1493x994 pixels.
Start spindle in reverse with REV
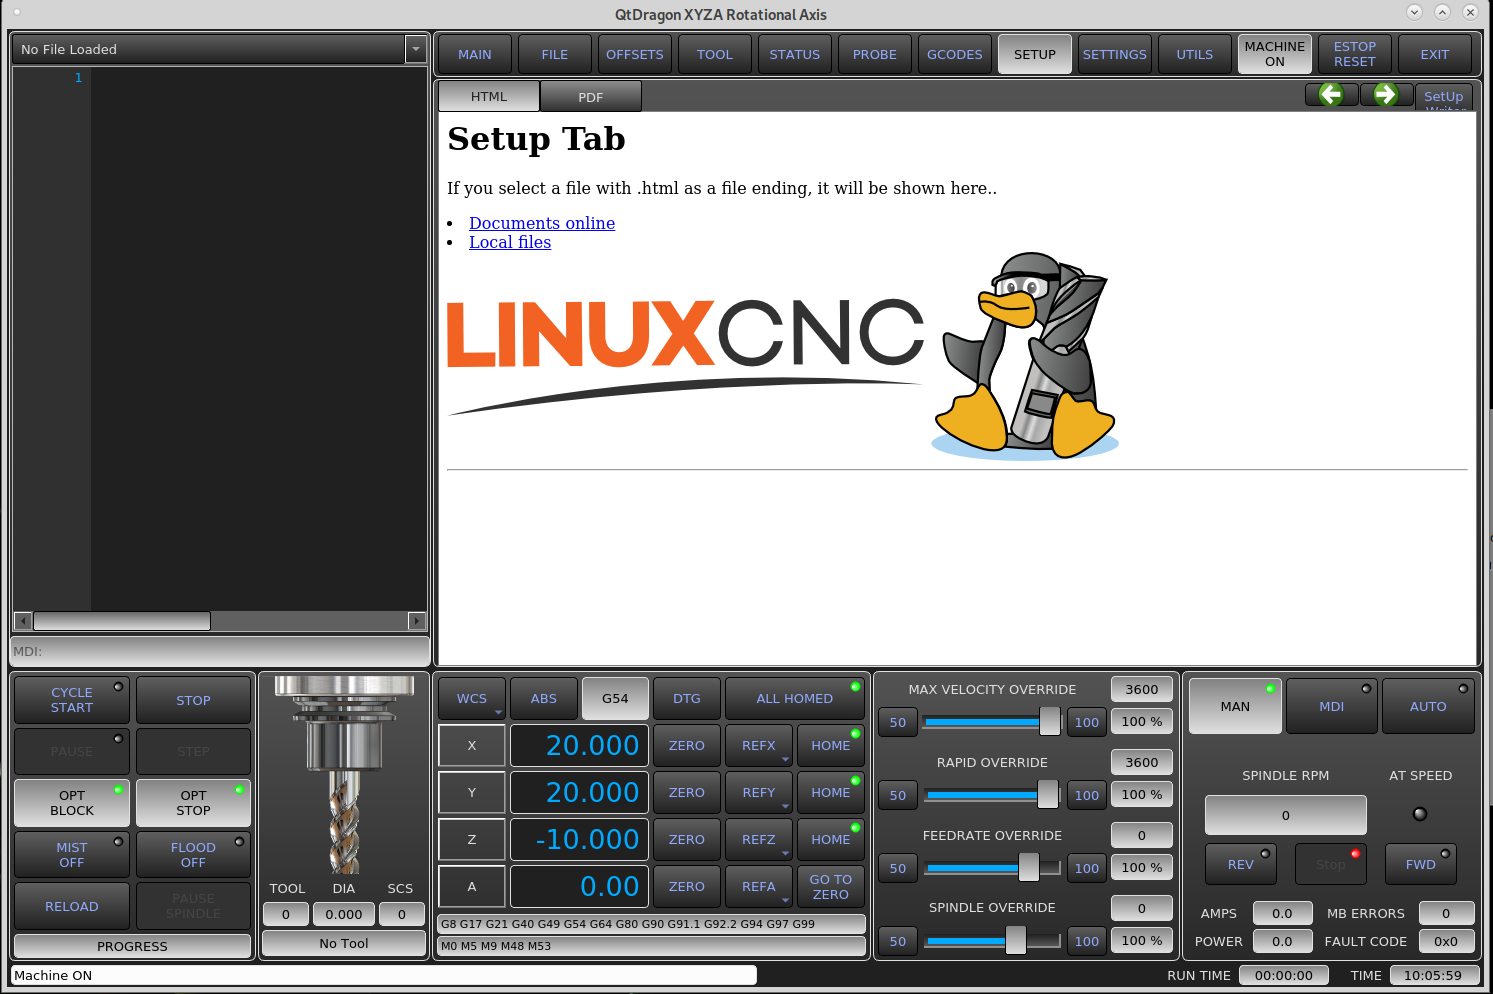click(1241, 865)
